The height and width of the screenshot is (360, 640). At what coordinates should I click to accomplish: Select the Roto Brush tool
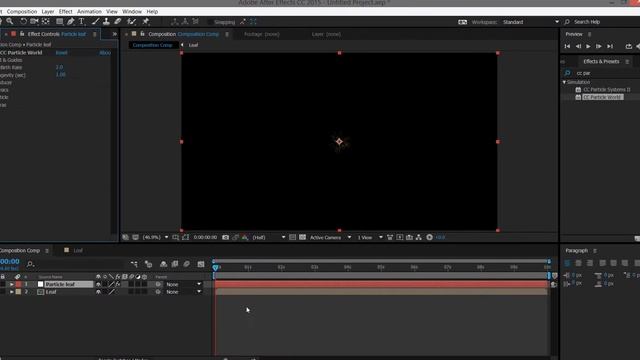[131, 21]
